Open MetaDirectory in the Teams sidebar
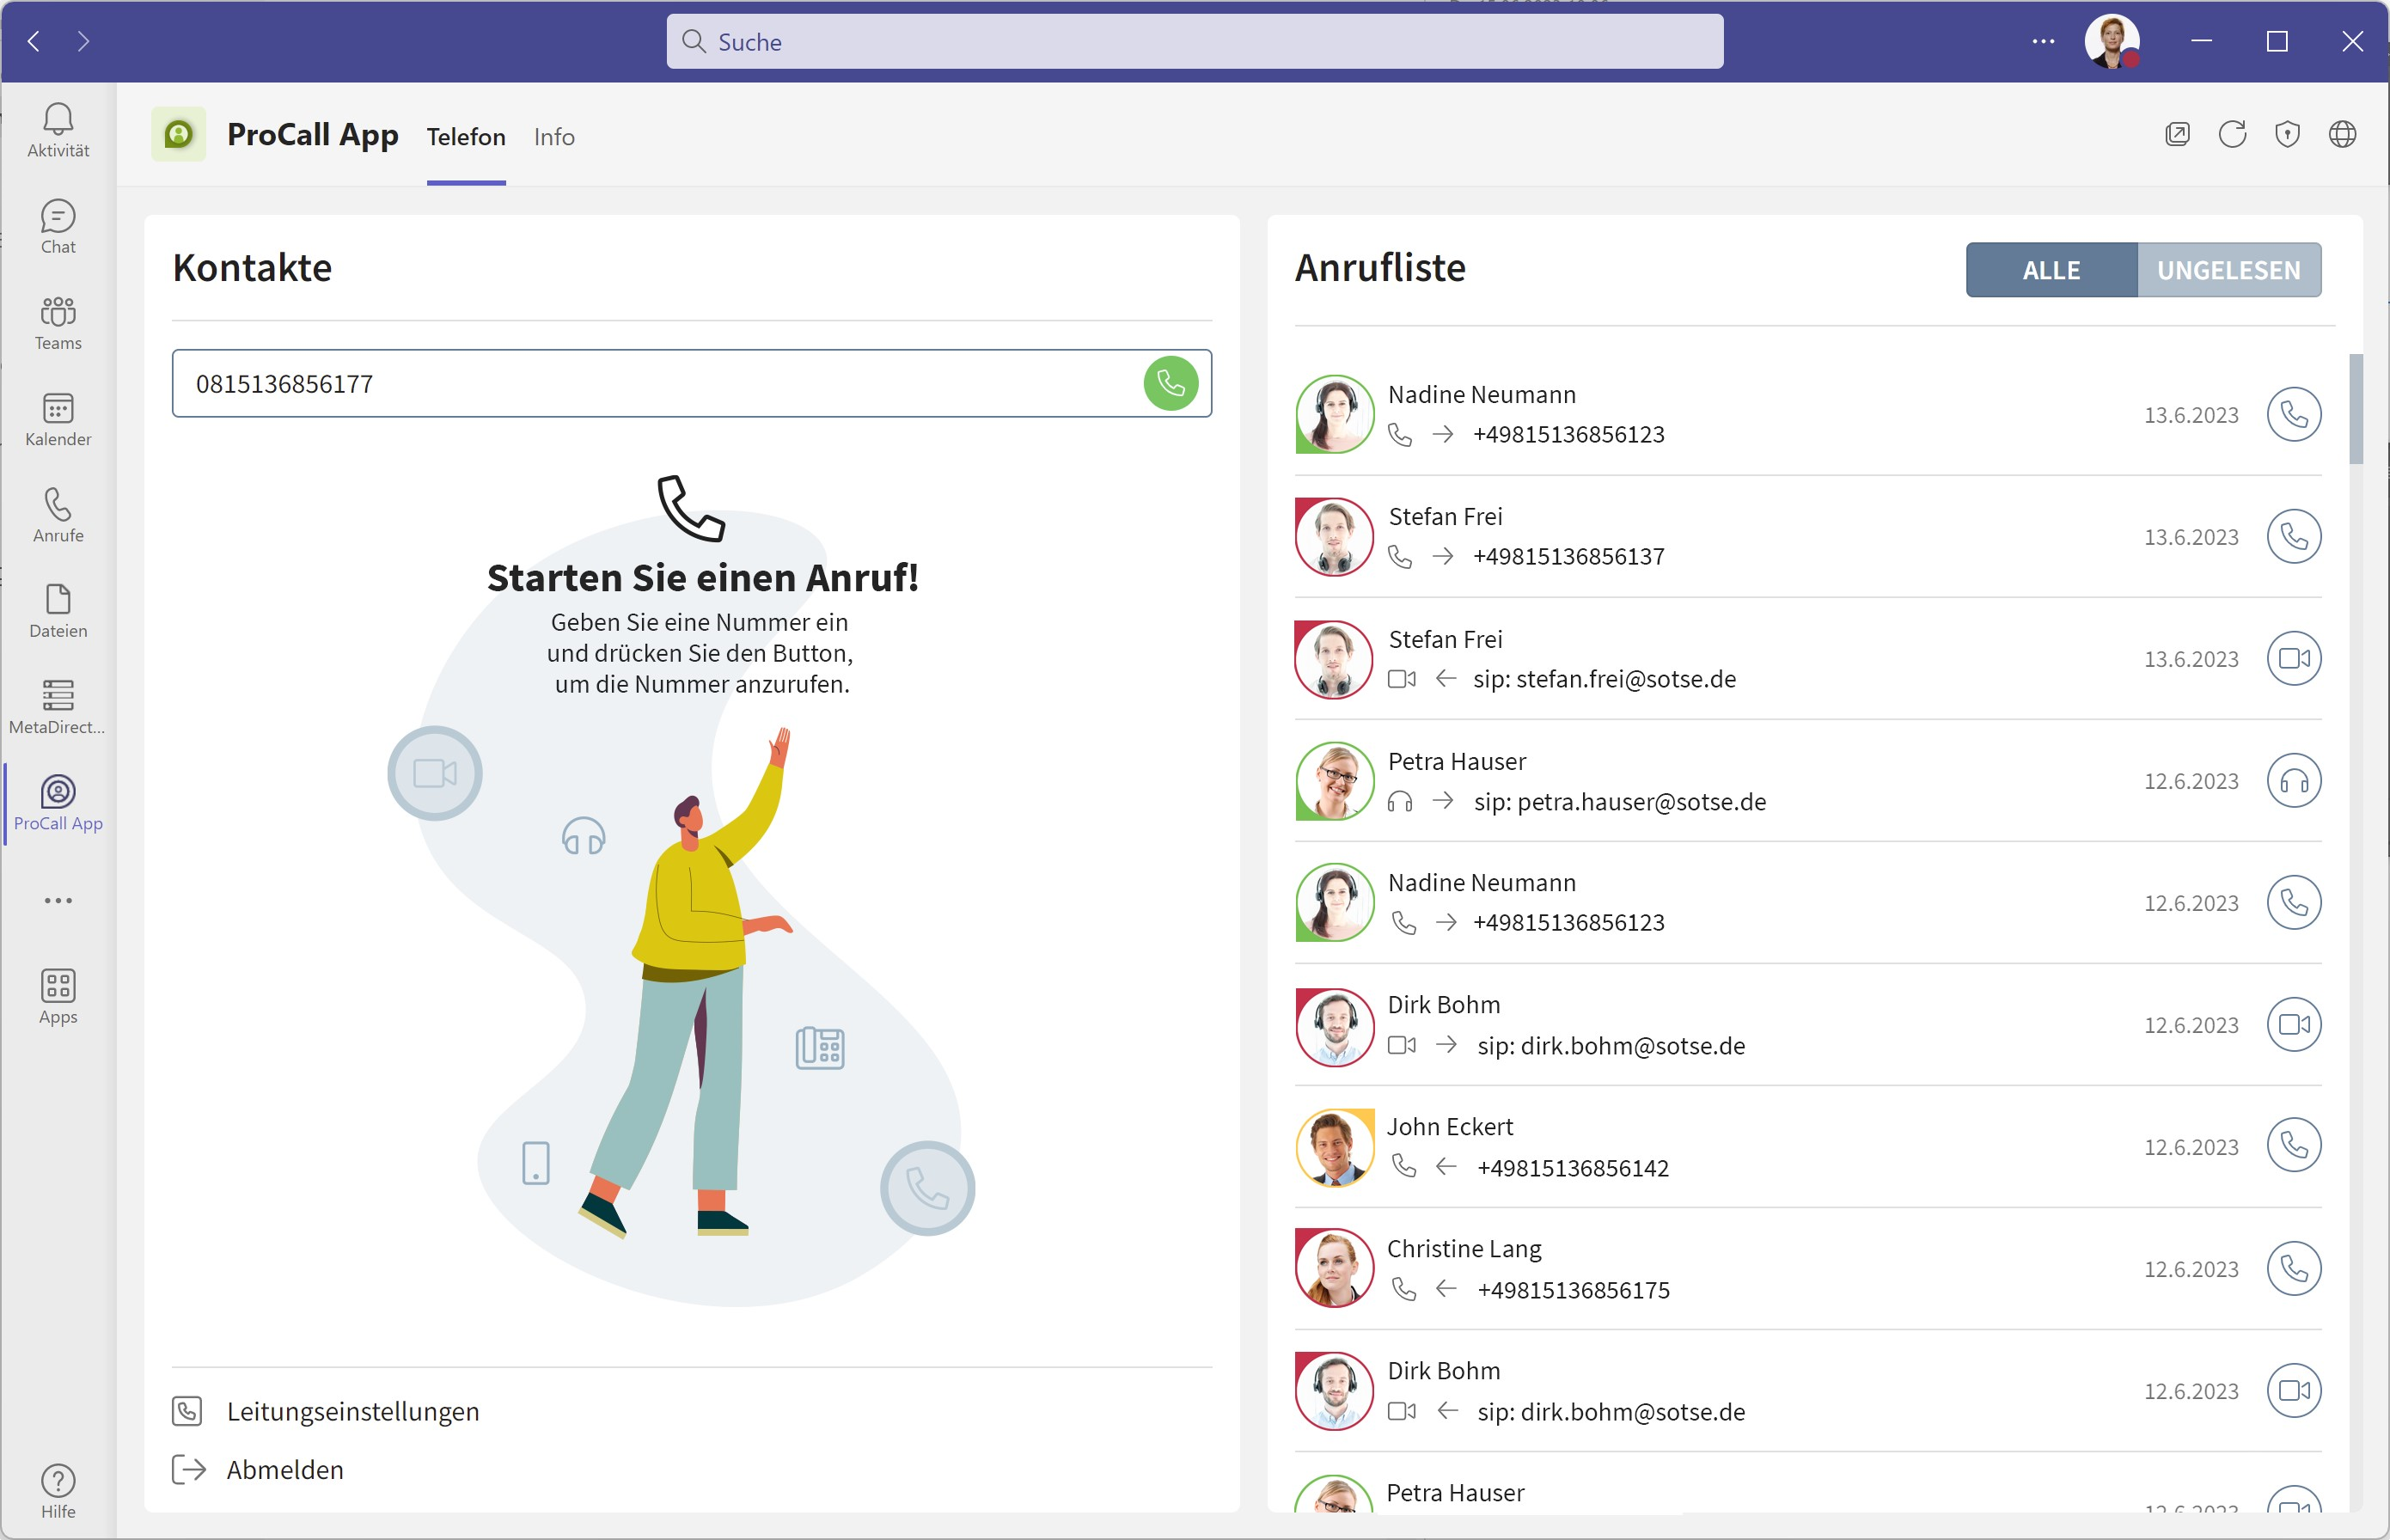The image size is (2390, 1540). pyautogui.click(x=58, y=706)
